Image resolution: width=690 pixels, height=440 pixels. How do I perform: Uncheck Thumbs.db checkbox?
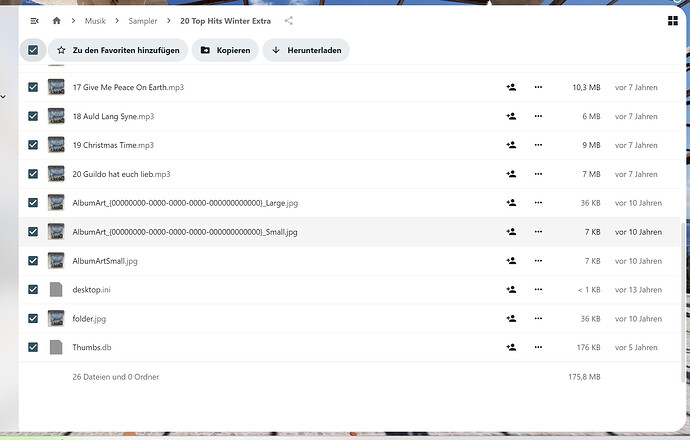33,347
